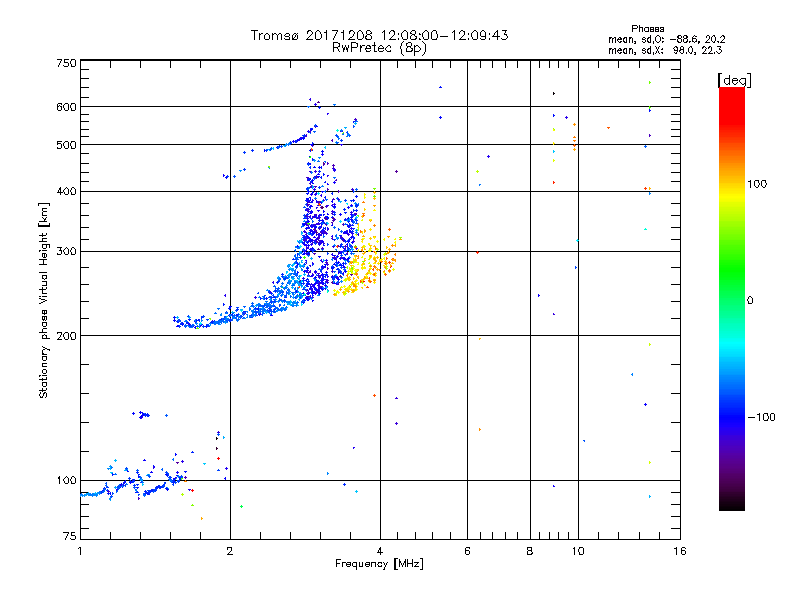The width and height of the screenshot is (800, 600).
Task: Click the 4 tick on the frequency axis
Action: click(x=380, y=551)
